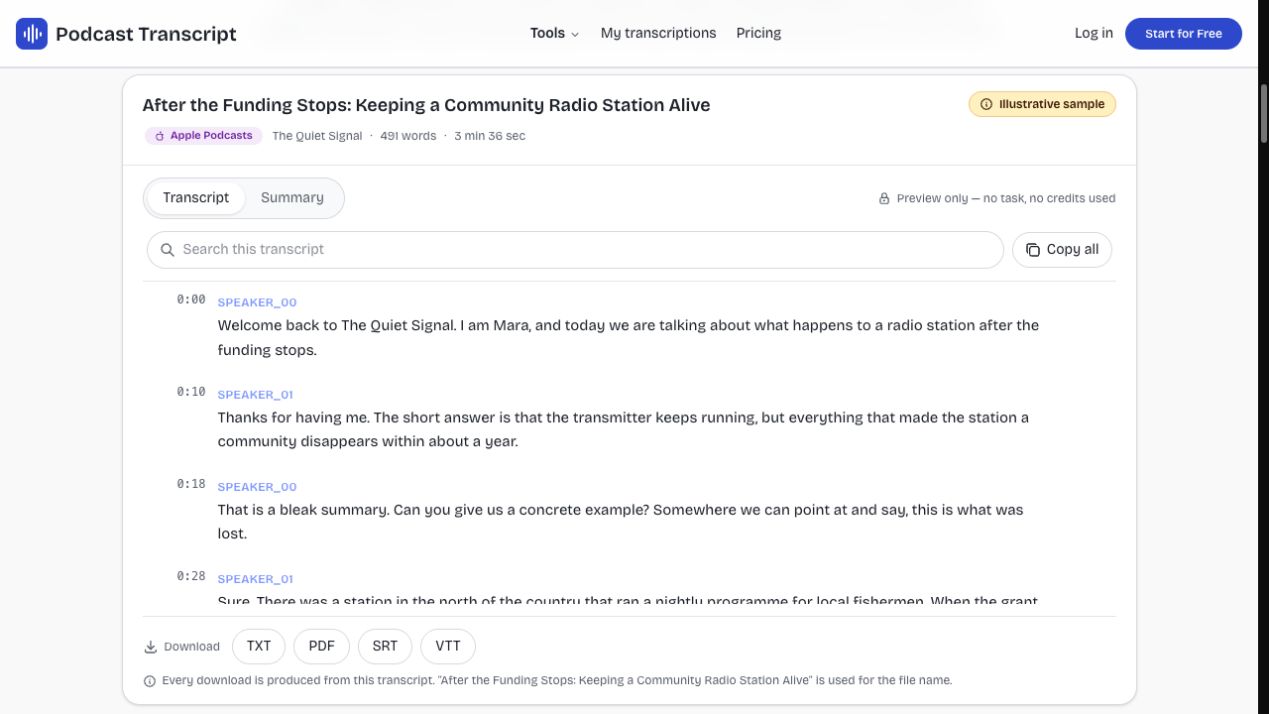This screenshot has width=1269, height=714.
Task: Click the Preview only no credits used note
Action: point(997,199)
